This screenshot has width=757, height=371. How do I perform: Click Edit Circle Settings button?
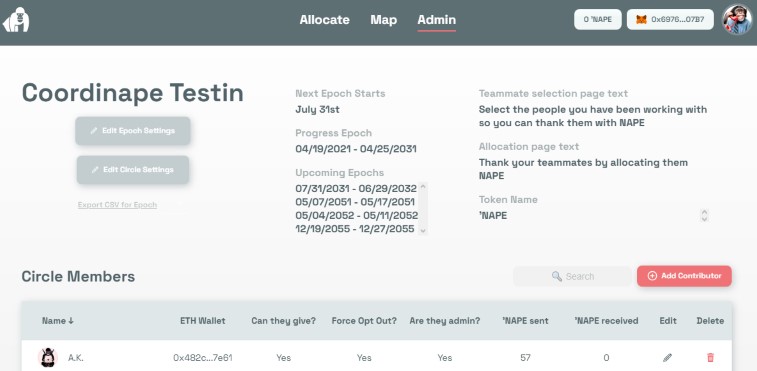[133, 170]
